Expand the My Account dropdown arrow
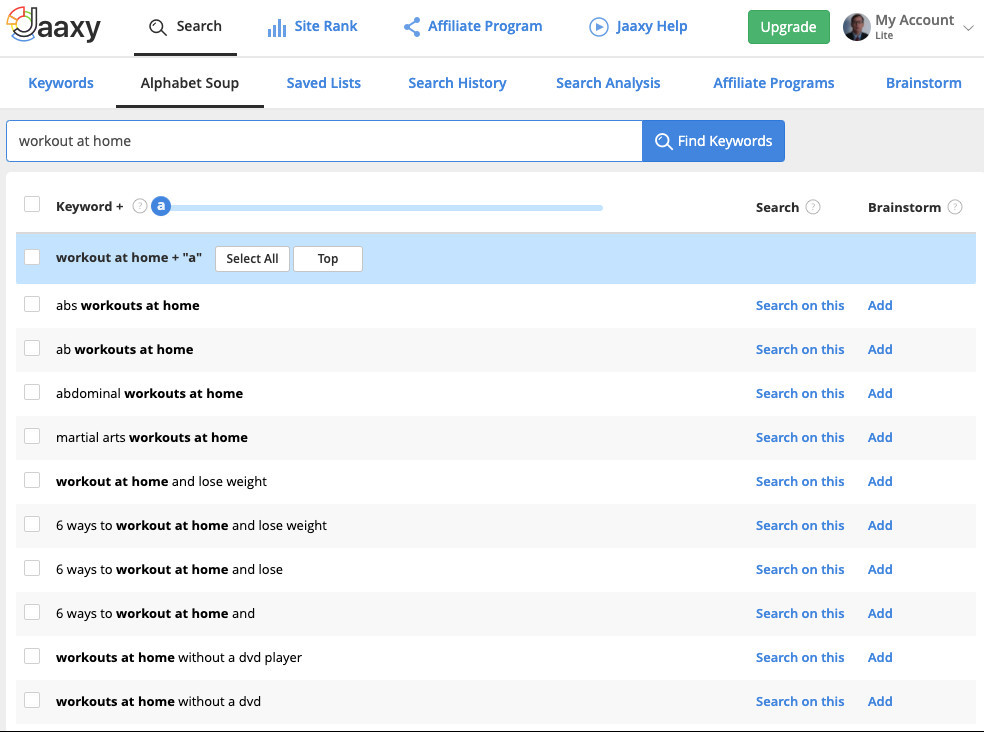 968,28
